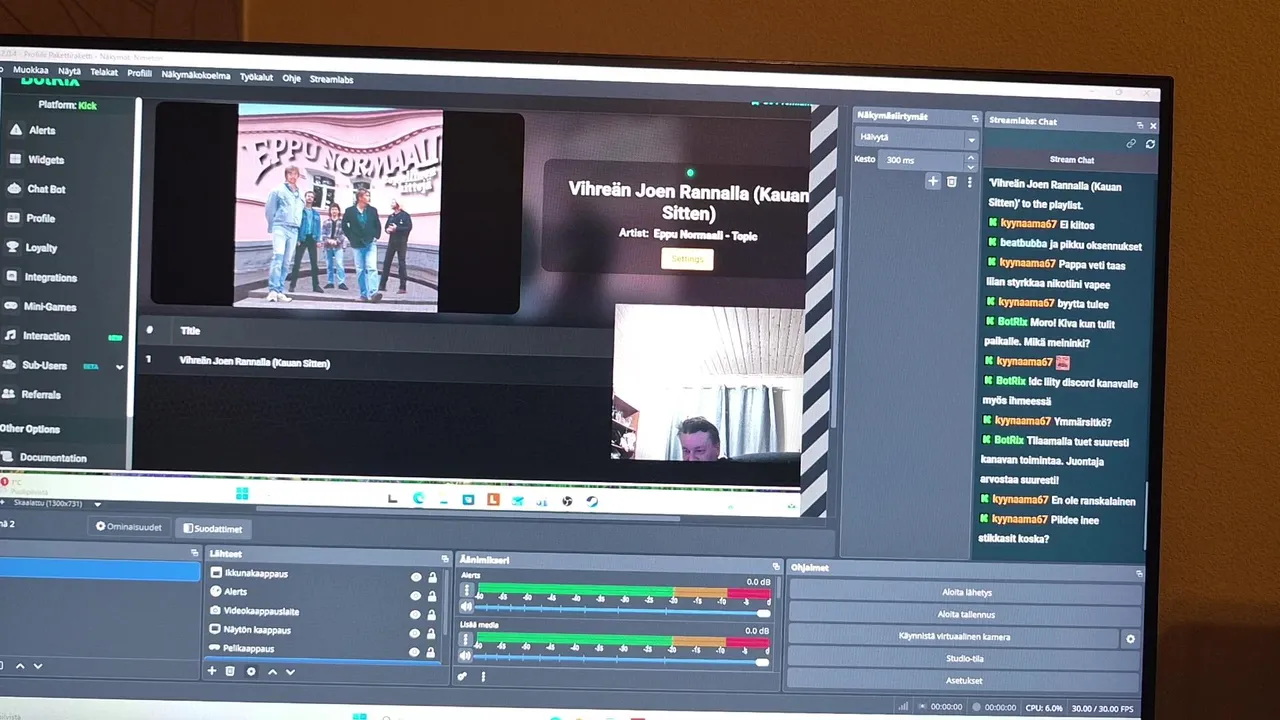Click the link icon in Streamlabs Chat

tap(1131, 144)
